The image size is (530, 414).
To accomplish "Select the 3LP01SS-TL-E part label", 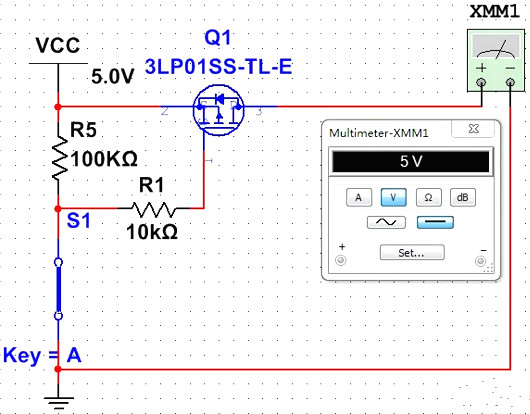I will (x=218, y=67).
